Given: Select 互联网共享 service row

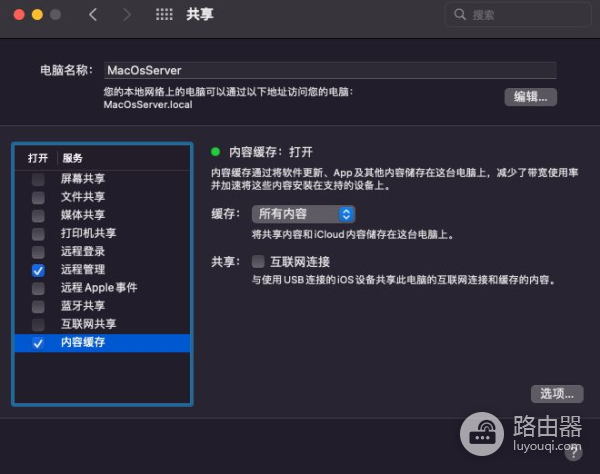Looking at the screenshot, I should click(x=102, y=324).
